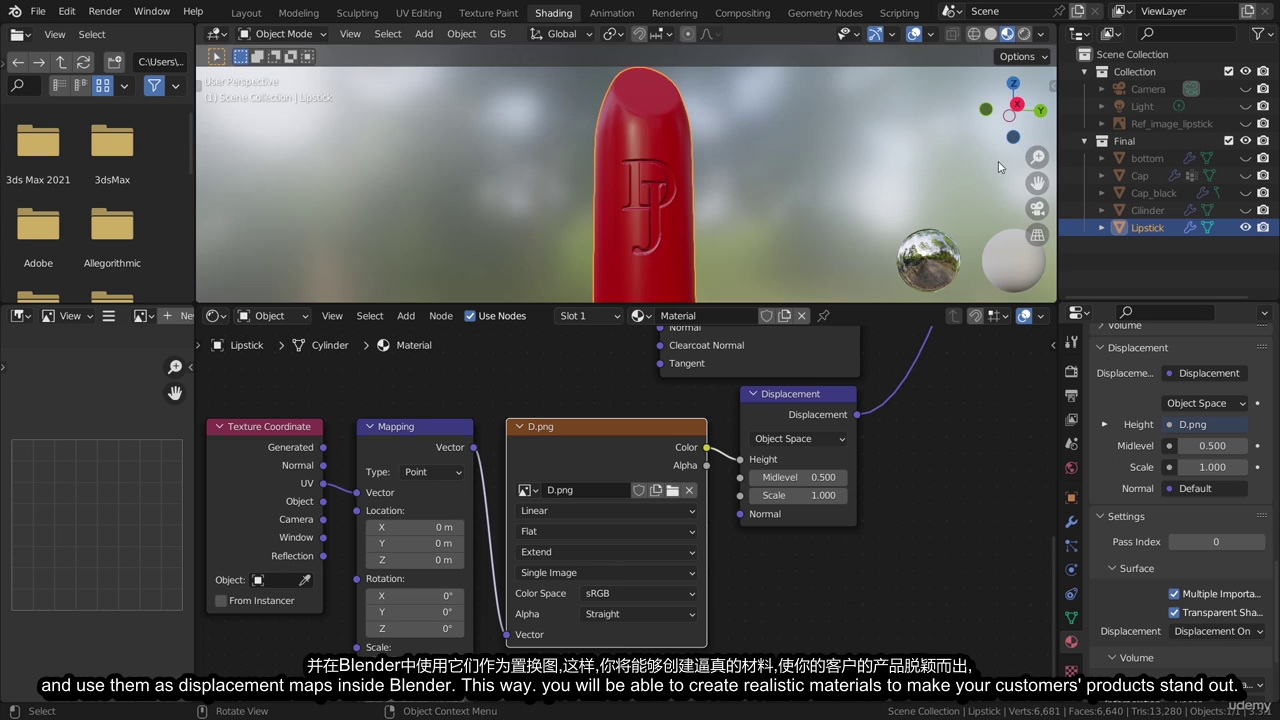Open Object Data properties tab

point(1071,618)
